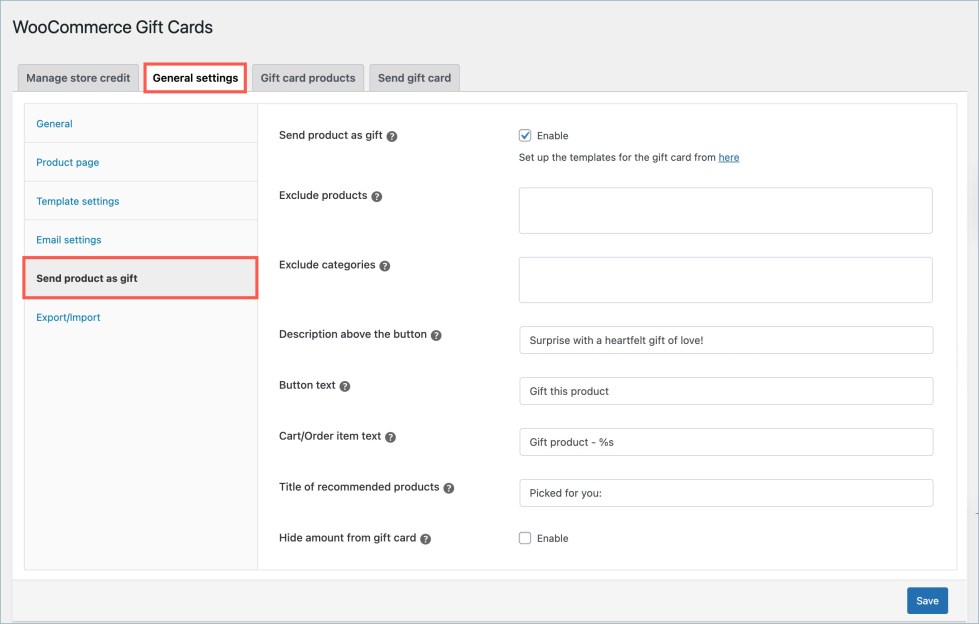
Task: Click help icon beside Button text
Action: [x=345, y=386]
